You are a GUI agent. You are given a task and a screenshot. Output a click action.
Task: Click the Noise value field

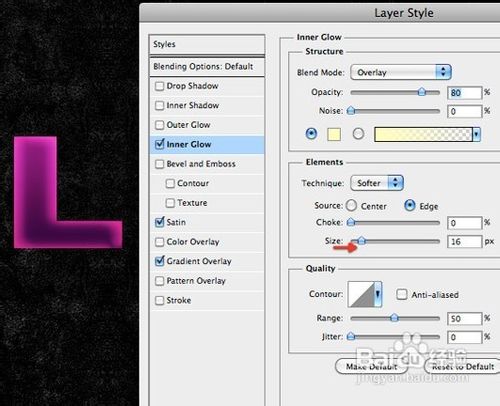click(465, 111)
